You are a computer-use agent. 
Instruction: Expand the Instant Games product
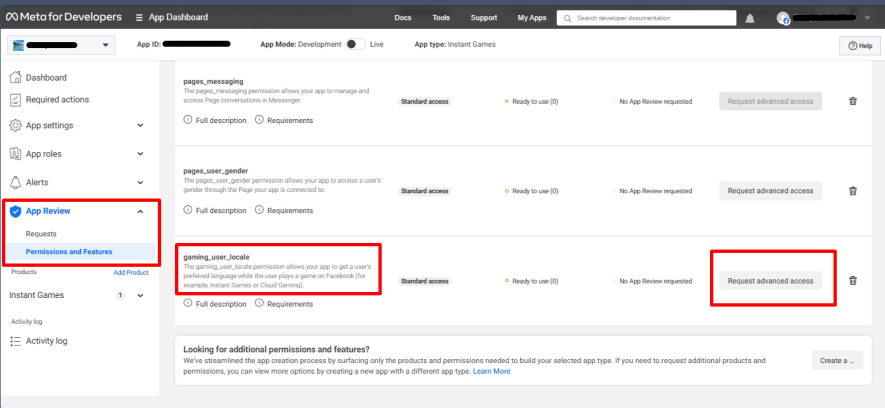(141, 295)
